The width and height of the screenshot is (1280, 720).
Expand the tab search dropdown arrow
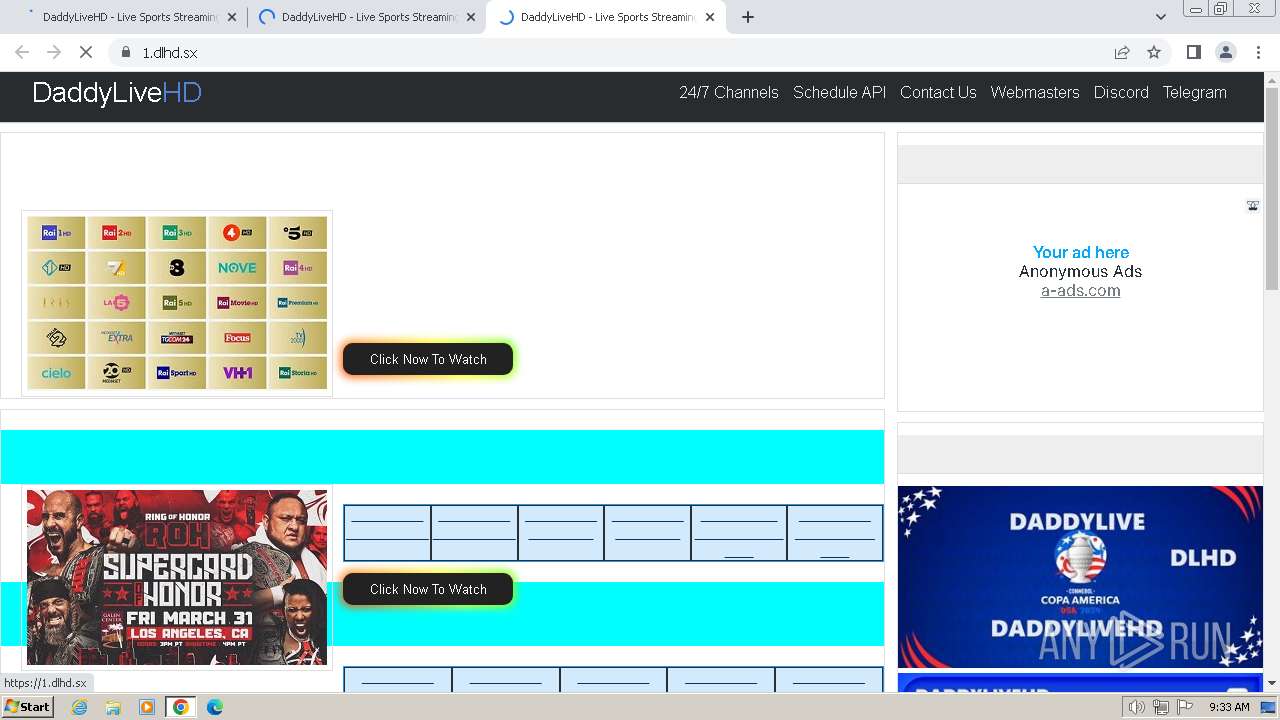coord(1160,17)
